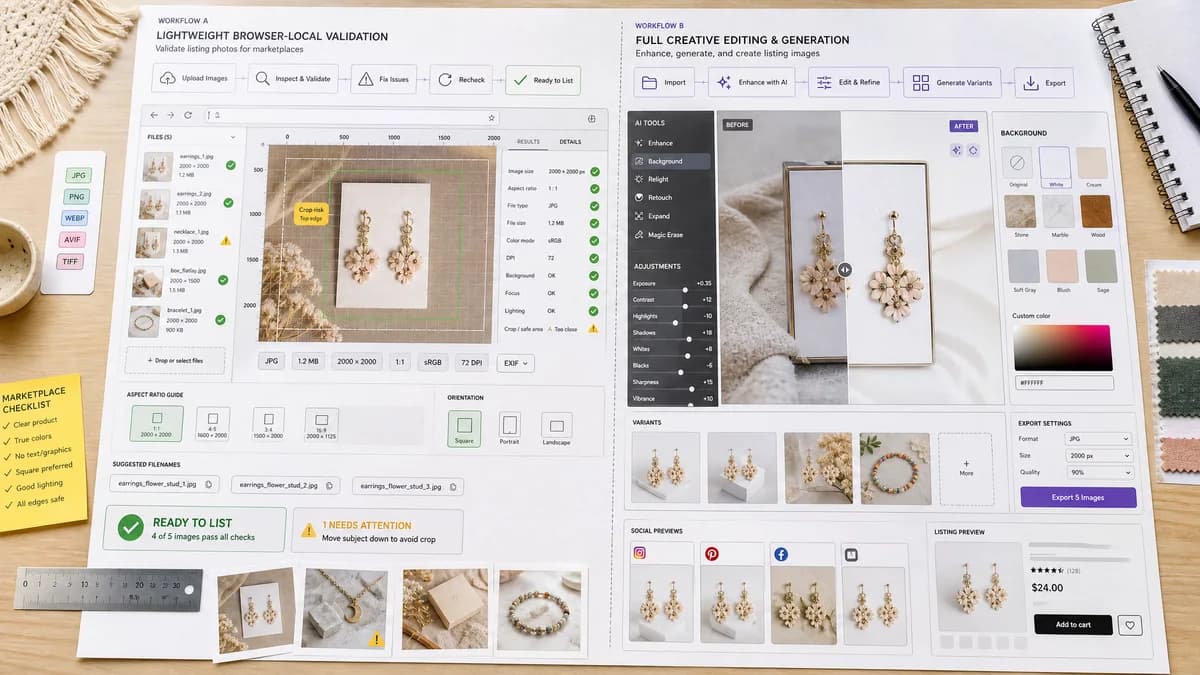Copy filename earrings_flower_stud_1.jpg
Screen dimensions: 1200x675
tap(208, 484)
